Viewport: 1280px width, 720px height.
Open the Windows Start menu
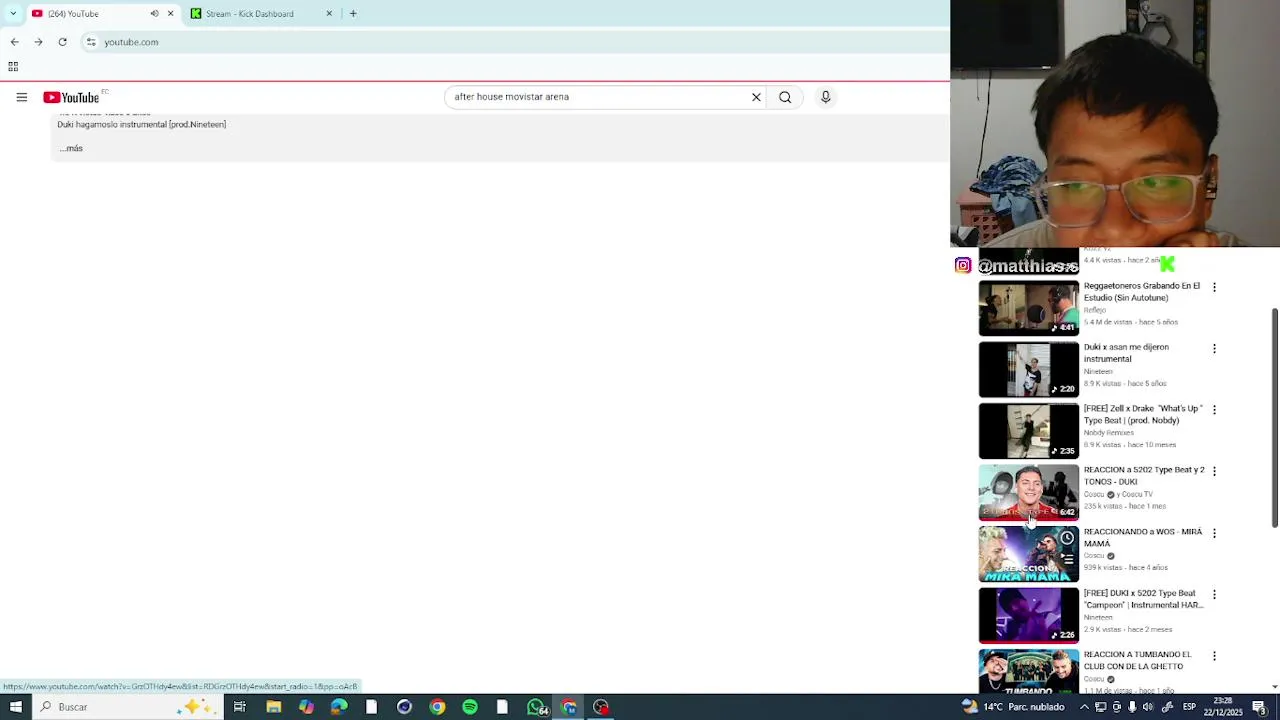[x=15, y=707]
